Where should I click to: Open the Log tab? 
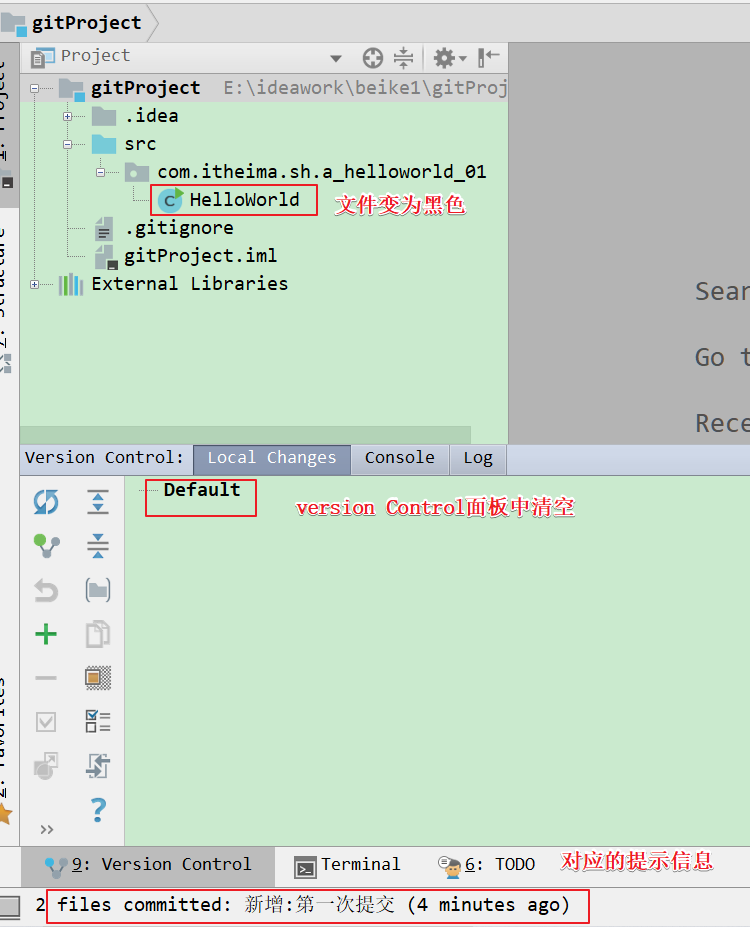pyautogui.click(x=478, y=458)
